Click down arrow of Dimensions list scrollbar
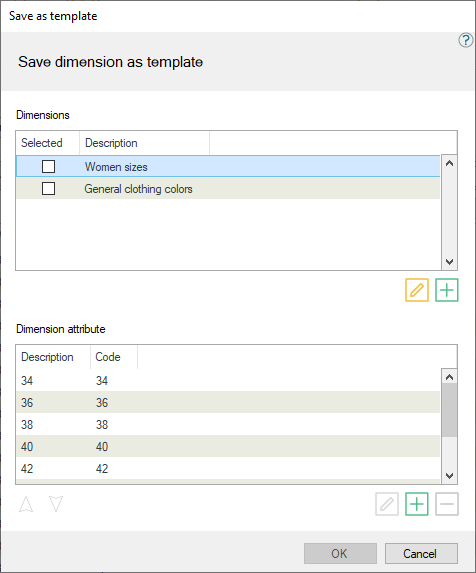Image resolution: width=476 pixels, height=573 pixels. pyautogui.click(x=449, y=262)
